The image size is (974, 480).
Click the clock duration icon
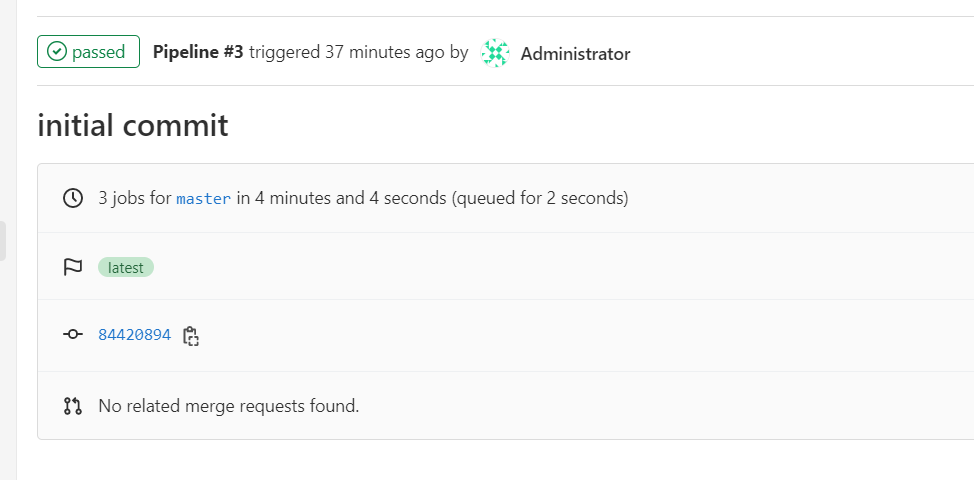point(73,198)
